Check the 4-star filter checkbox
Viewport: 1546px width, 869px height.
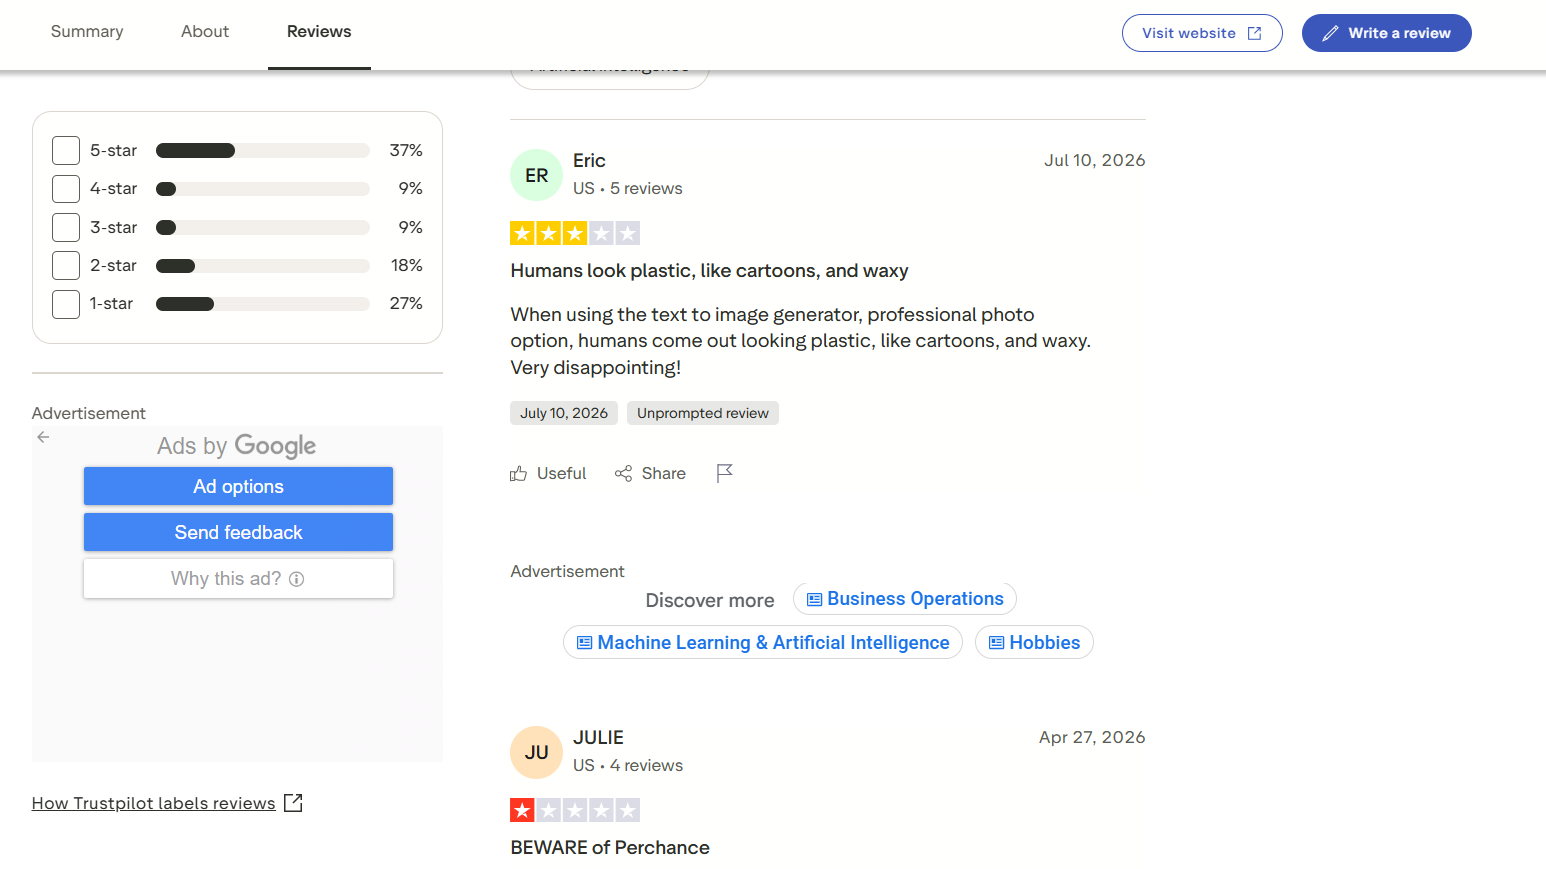[x=66, y=189]
